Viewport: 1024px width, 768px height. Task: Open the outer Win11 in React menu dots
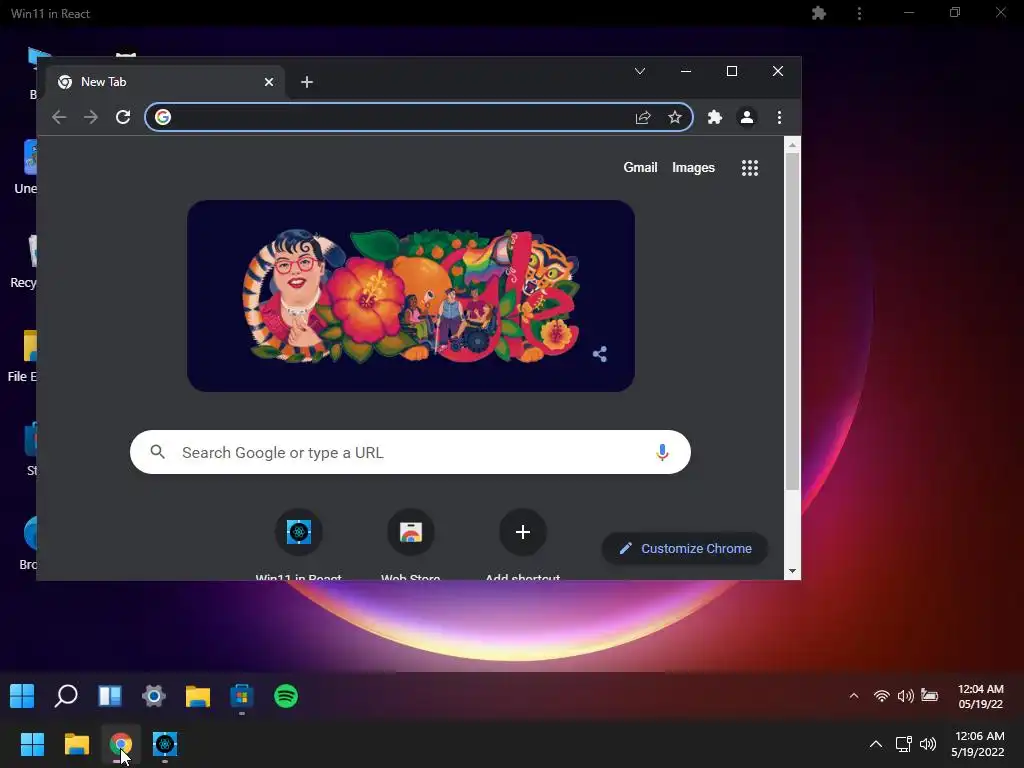coord(859,13)
